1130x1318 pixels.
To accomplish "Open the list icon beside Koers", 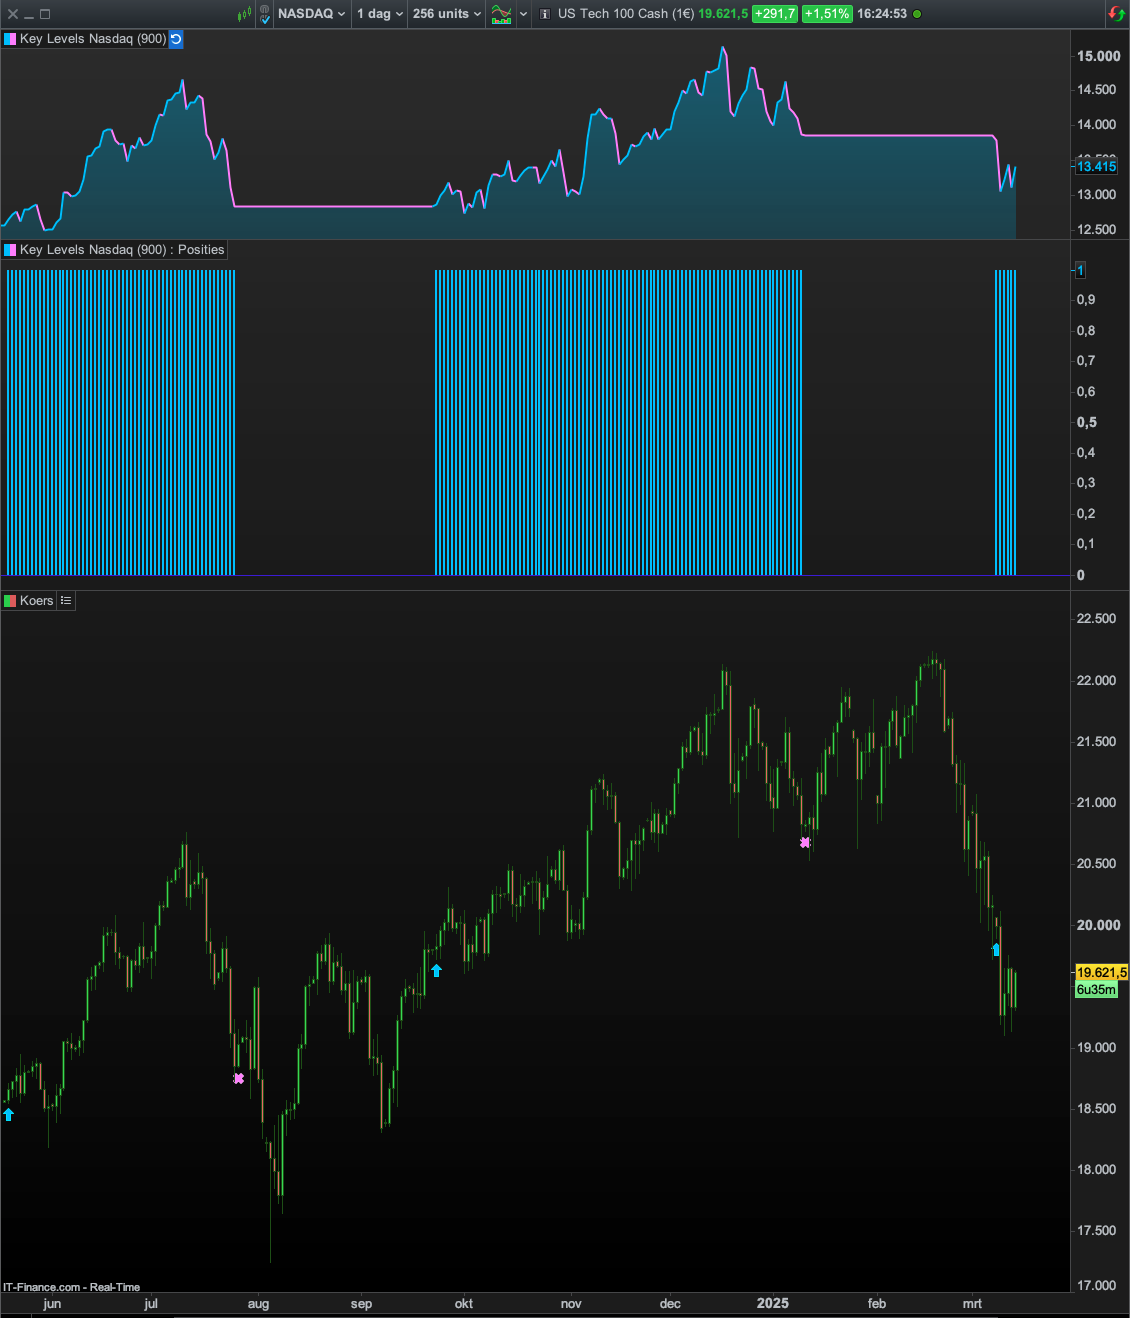I will point(66,601).
